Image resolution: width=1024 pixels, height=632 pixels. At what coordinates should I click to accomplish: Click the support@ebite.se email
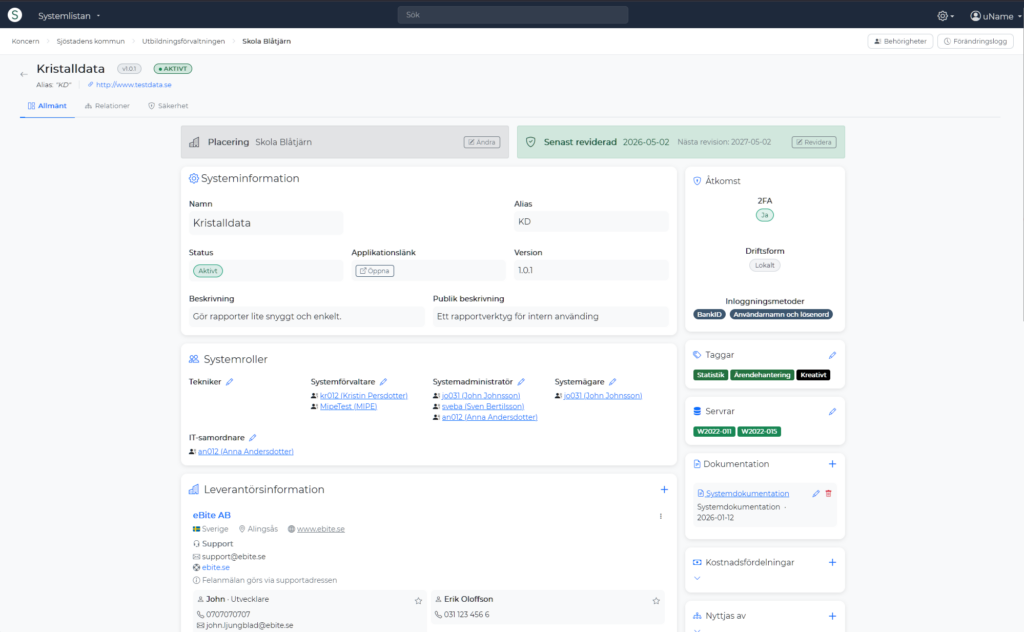tap(233, 557)
